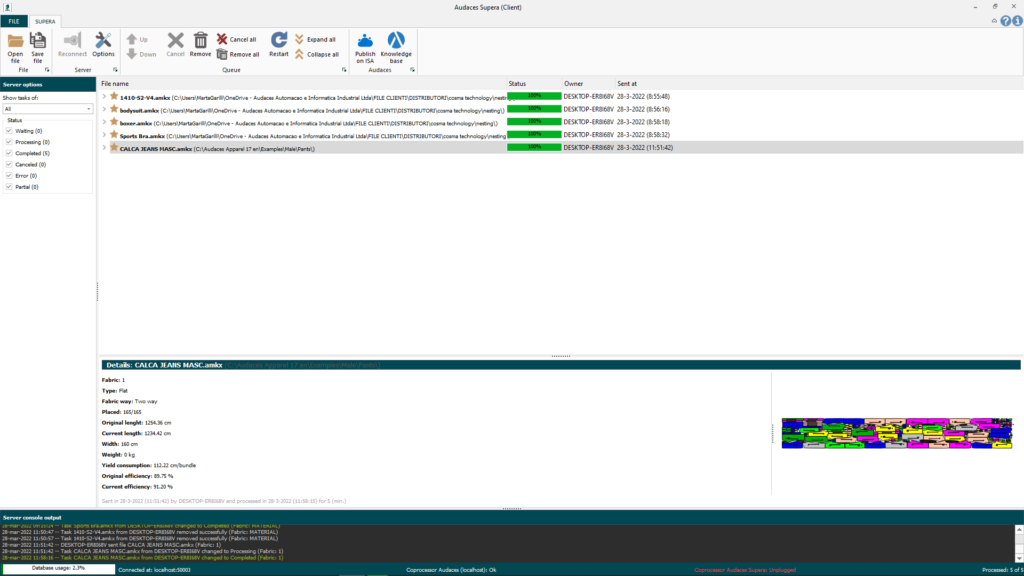
Task: Reconnect to the server
Action: [x=72, y=45]
